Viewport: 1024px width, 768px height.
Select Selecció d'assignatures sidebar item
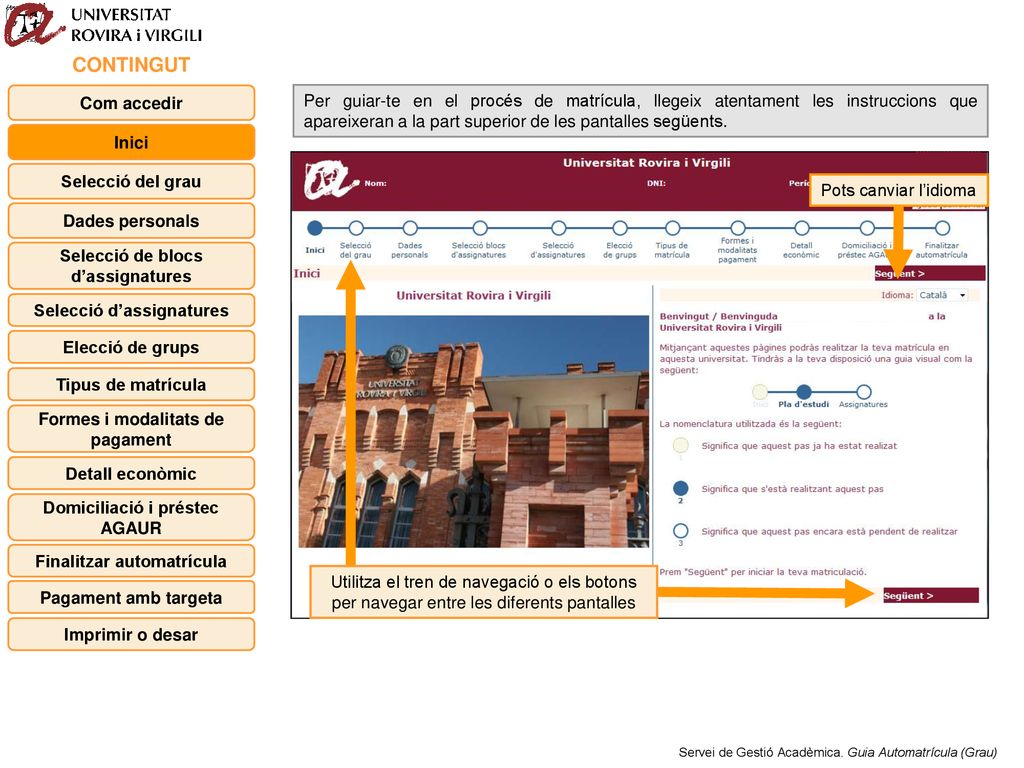pos(131,310)
